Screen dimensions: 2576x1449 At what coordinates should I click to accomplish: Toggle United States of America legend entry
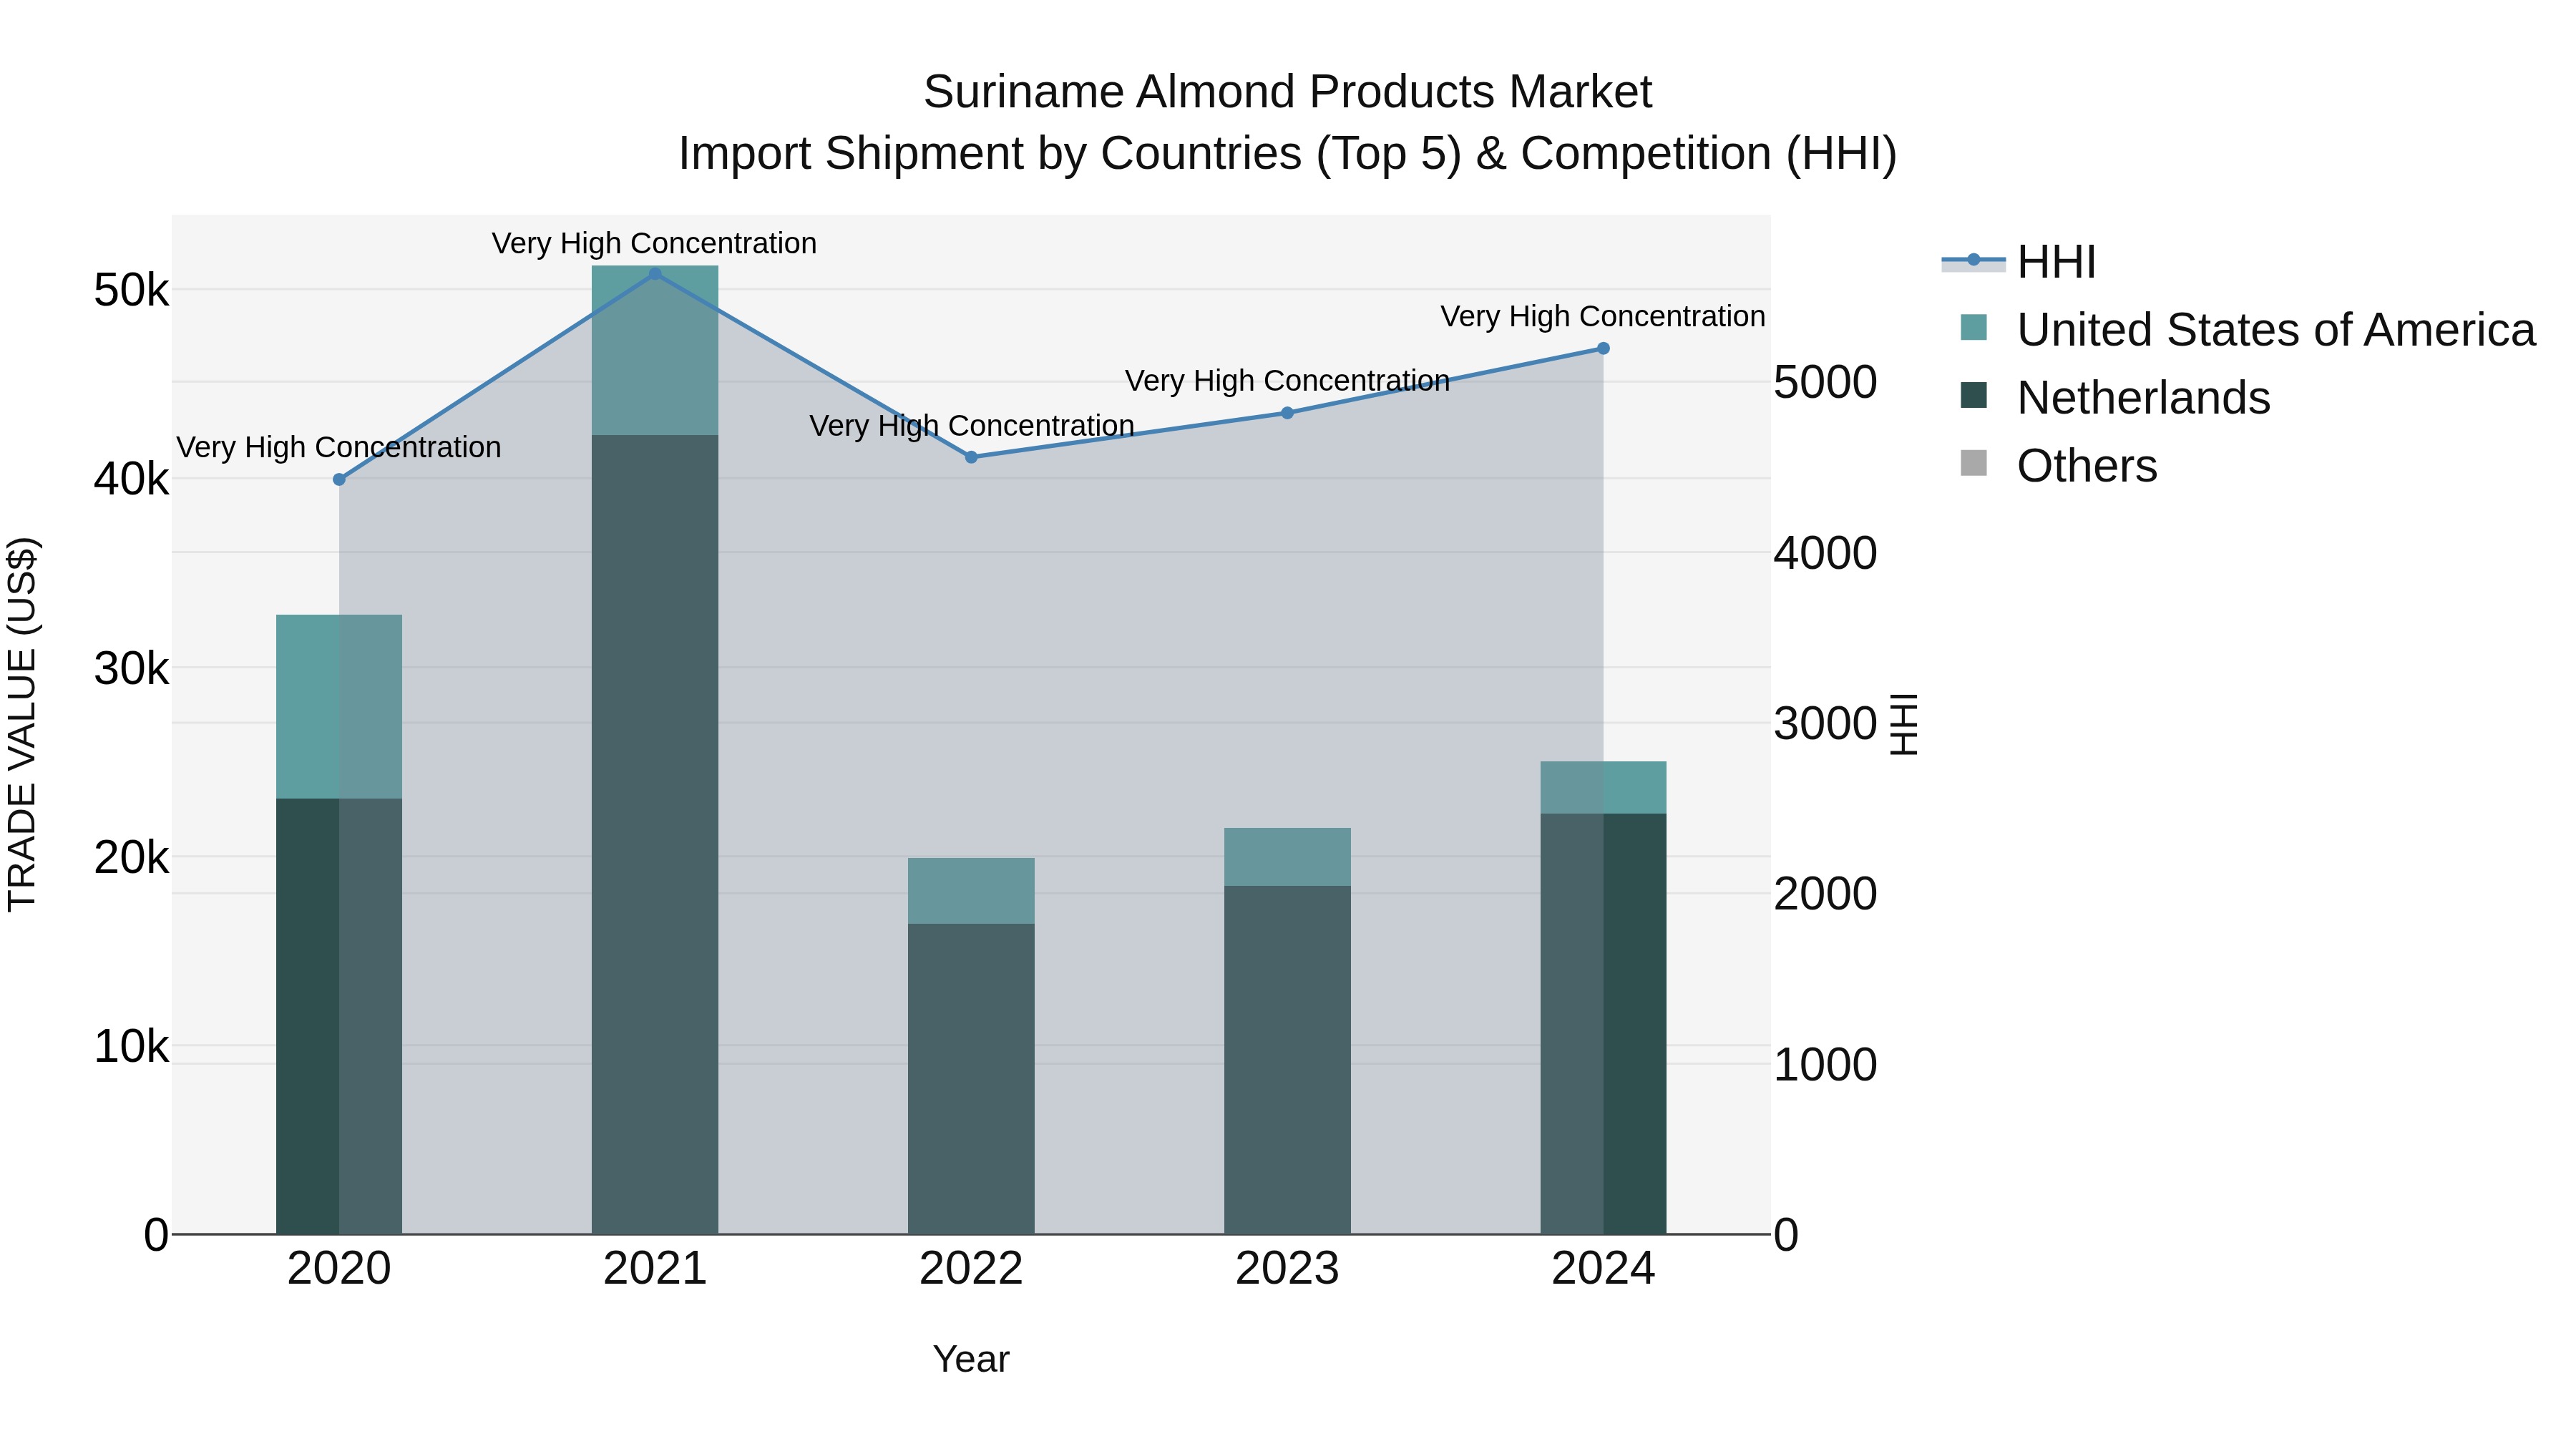tap(2238, 330)
